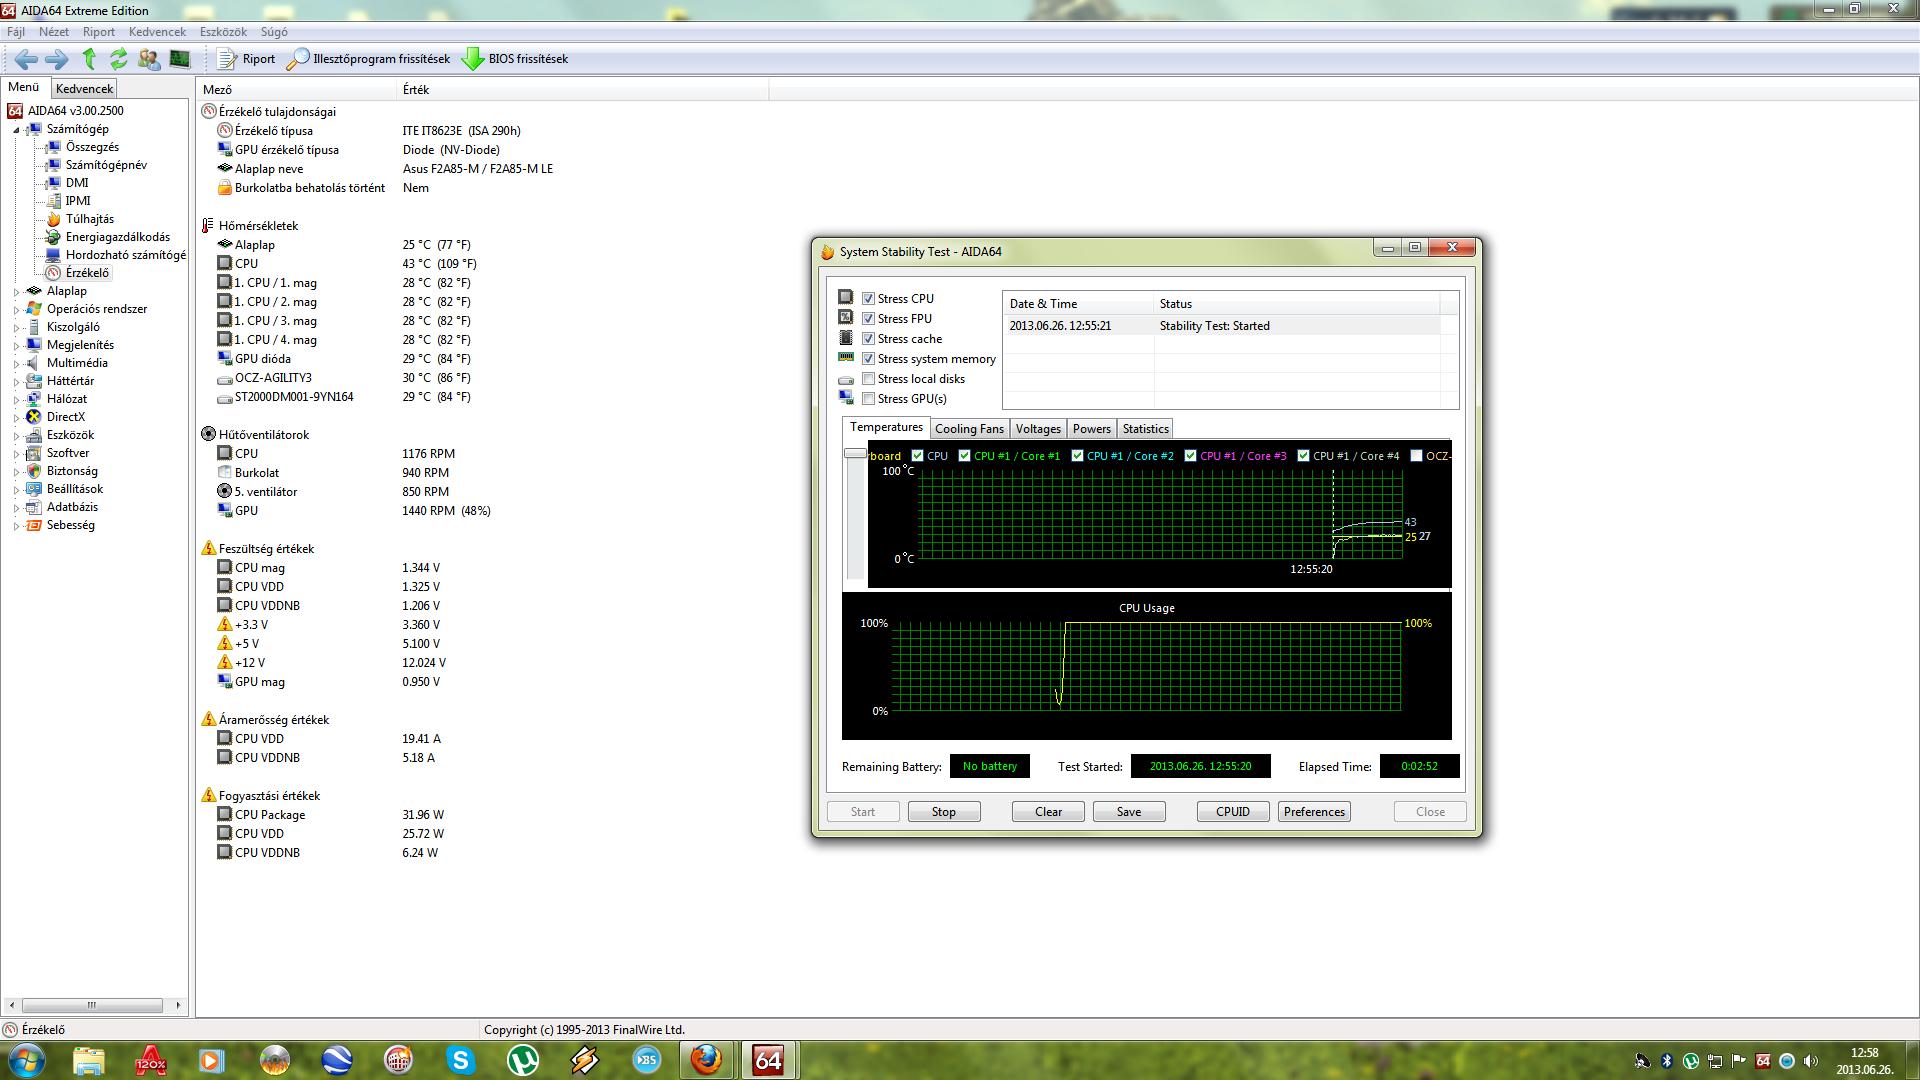The image size is (1920, 1080).
Task: Open the system stability monitor toolbar icon
Action: [179, 59]
